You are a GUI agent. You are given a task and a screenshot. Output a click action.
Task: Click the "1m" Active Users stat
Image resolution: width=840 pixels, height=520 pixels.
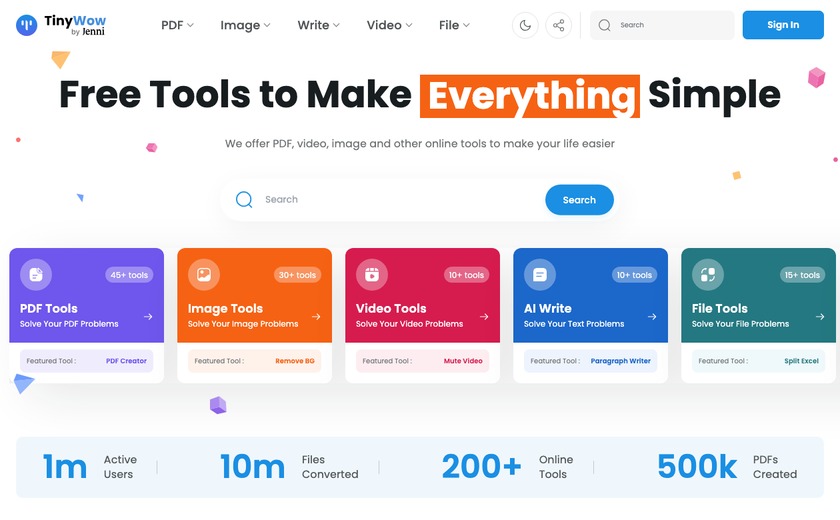click(65, 466)
